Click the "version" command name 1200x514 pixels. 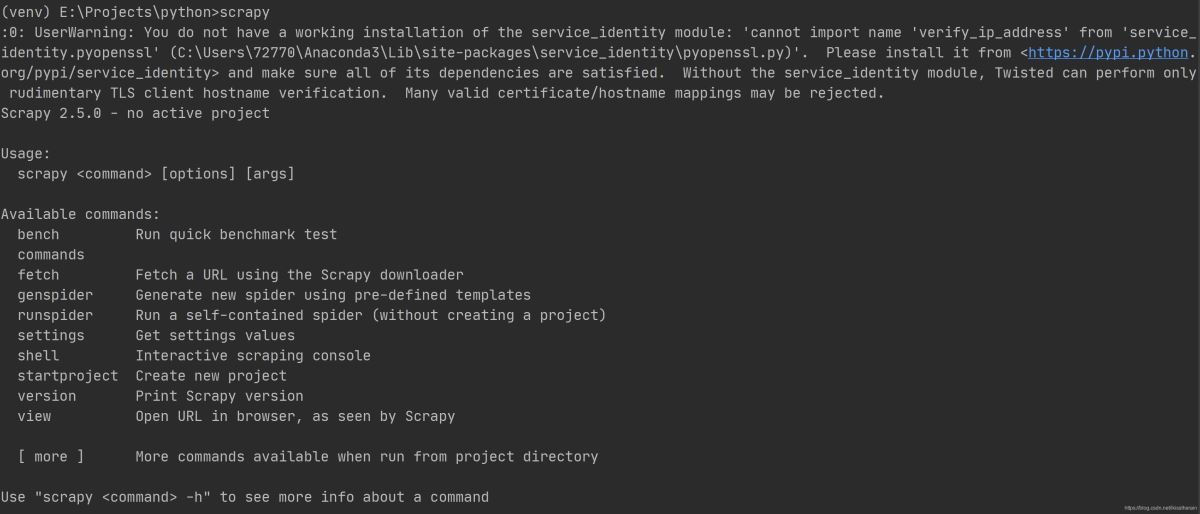click(46, 396)
